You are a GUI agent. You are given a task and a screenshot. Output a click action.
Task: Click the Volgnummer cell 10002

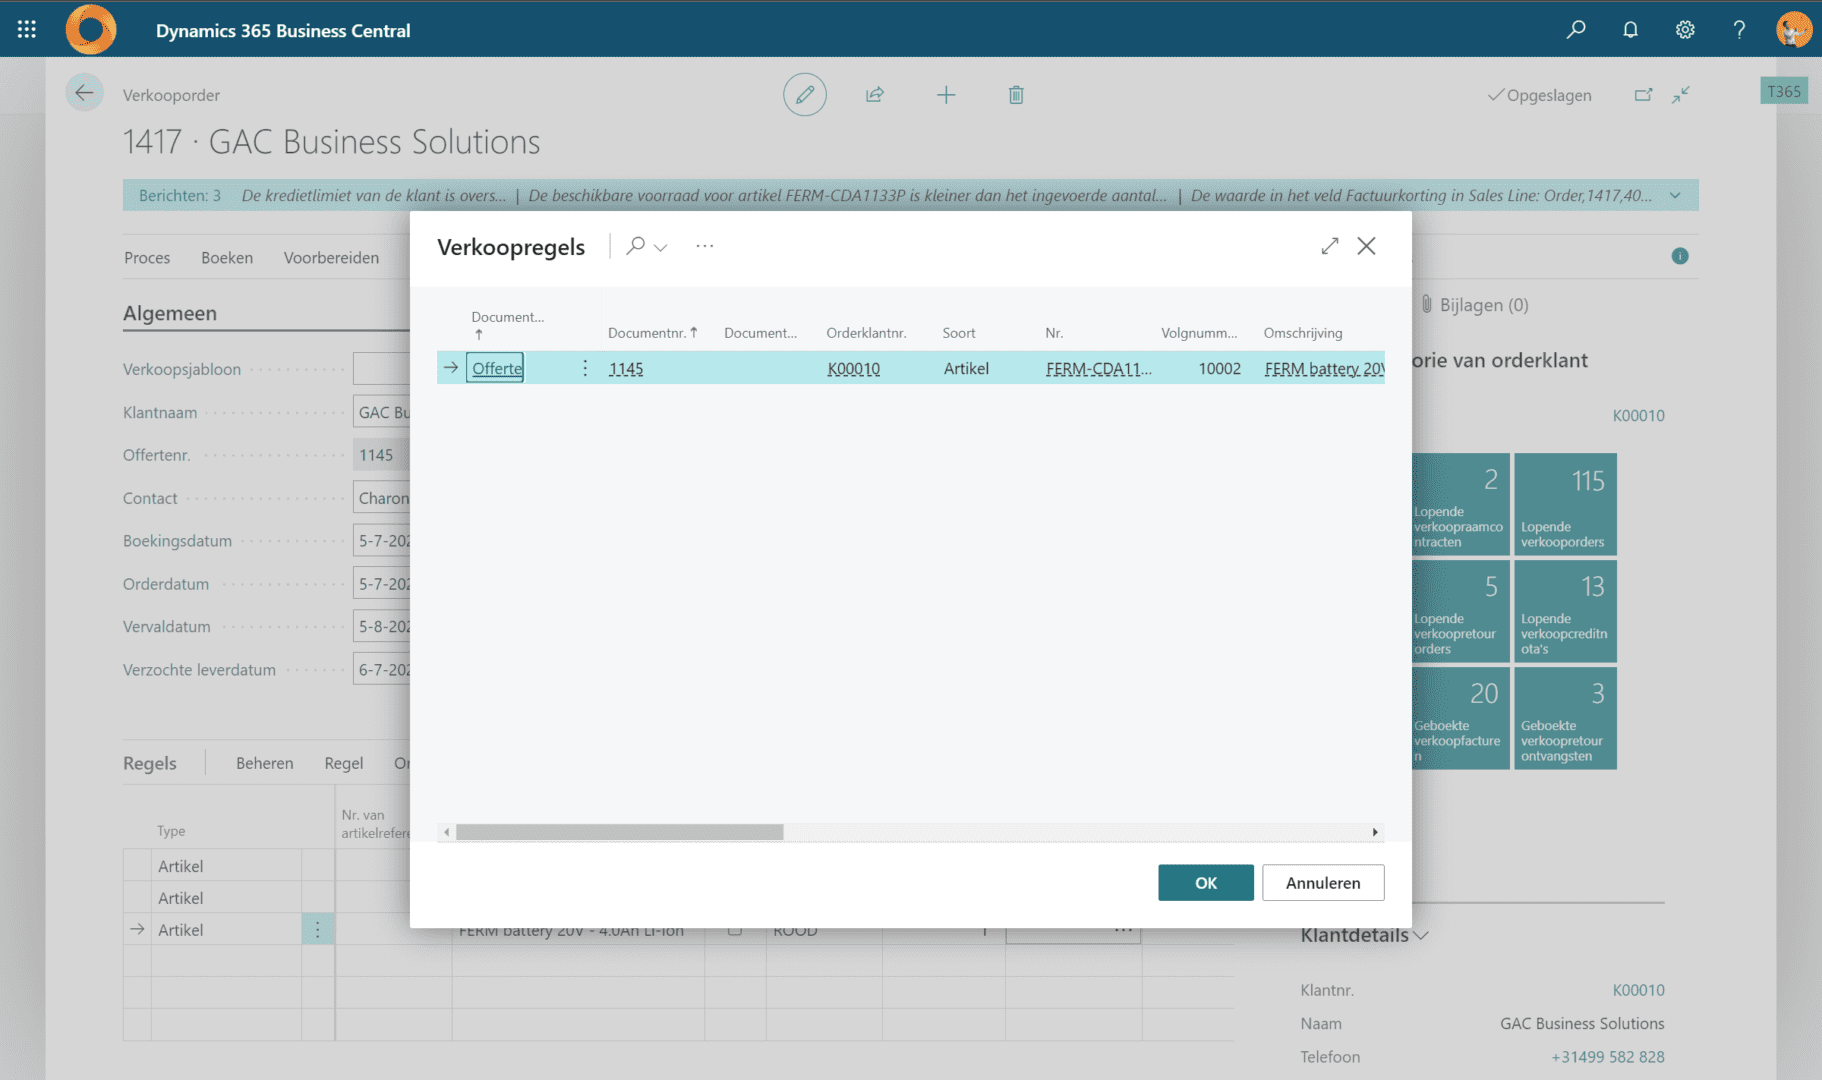point(1219,369)
